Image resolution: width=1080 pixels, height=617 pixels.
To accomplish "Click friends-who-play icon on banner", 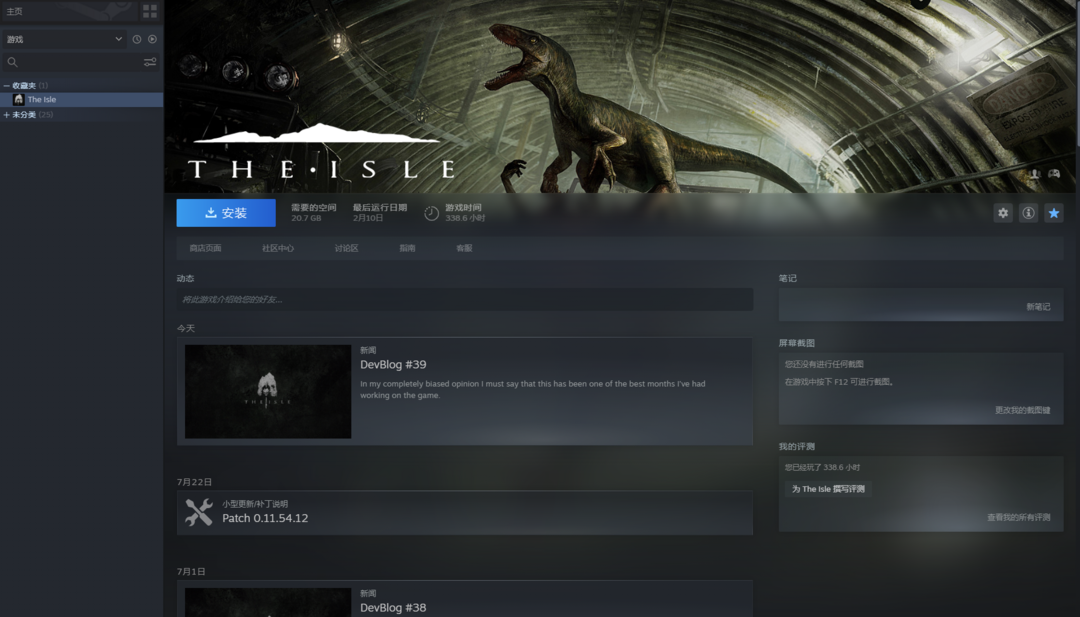I will click(1034, 174).
